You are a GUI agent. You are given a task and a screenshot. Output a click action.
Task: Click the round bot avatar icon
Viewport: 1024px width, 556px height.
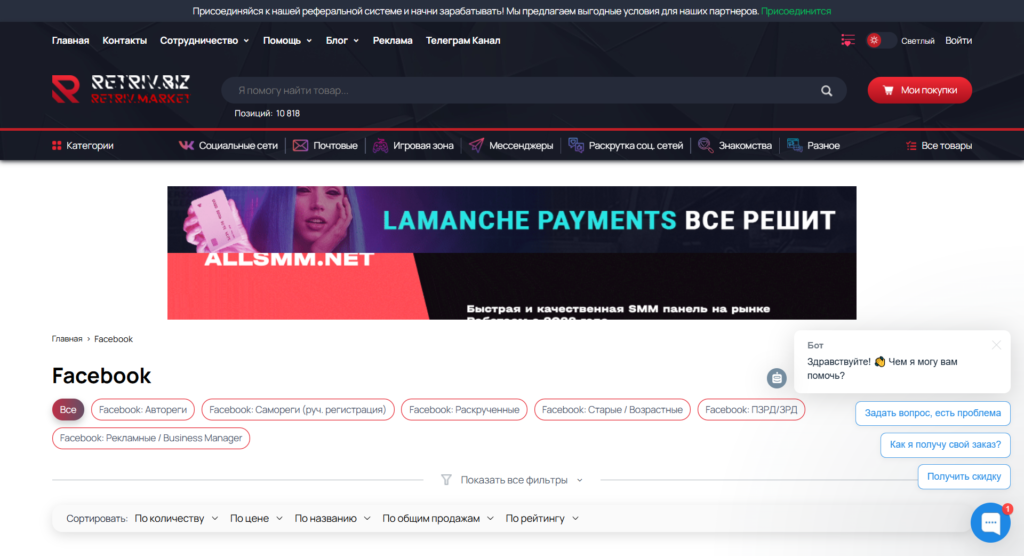pos(776,378)
